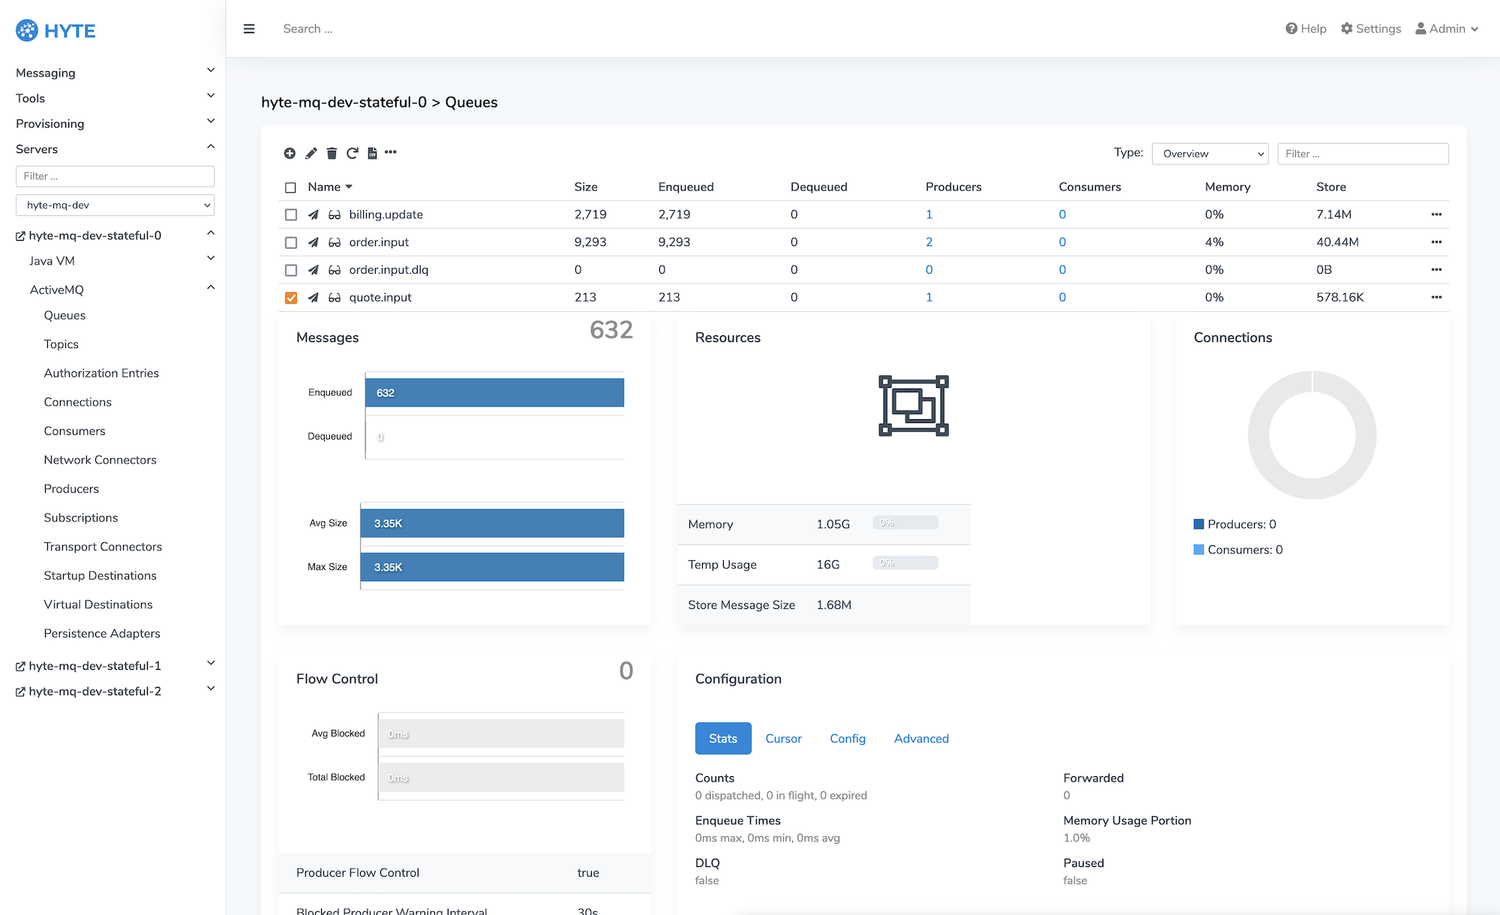Open the Type Overview dropdown
This screenshot has height=915, width=1500.
1210,154
